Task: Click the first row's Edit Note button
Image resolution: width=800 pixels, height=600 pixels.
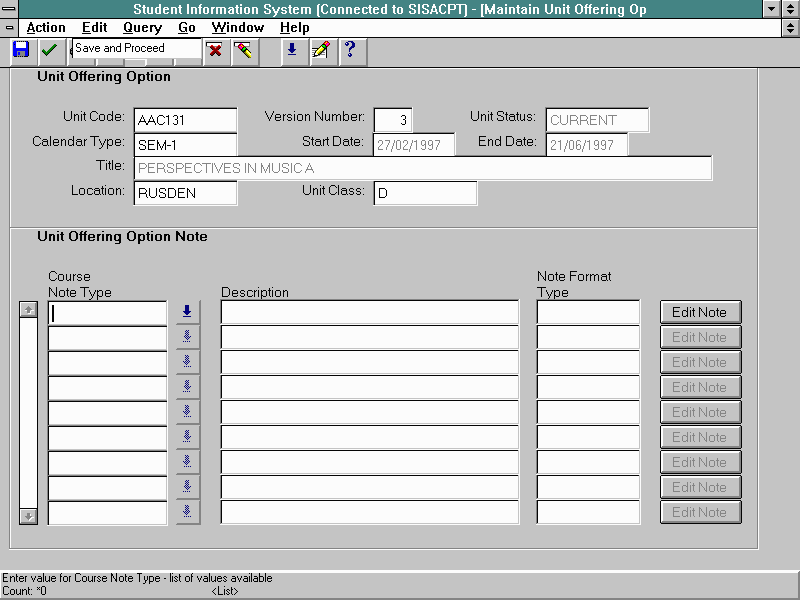Action: coord(700,312)
